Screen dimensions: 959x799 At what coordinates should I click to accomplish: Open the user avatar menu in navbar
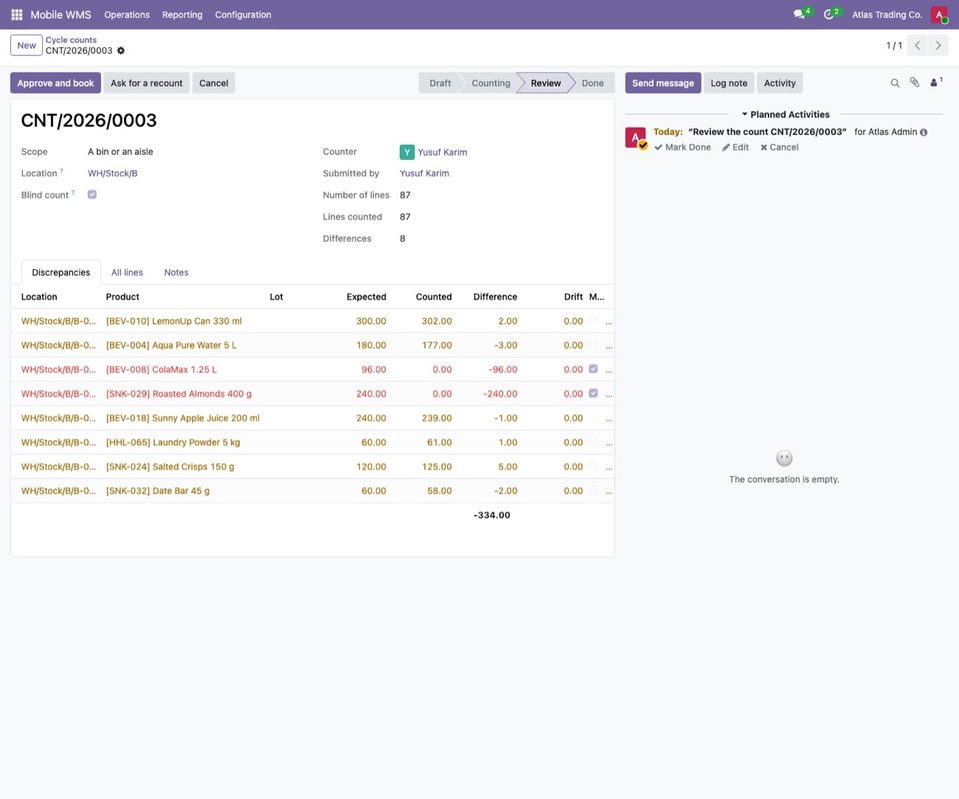[x=939, y=15]
